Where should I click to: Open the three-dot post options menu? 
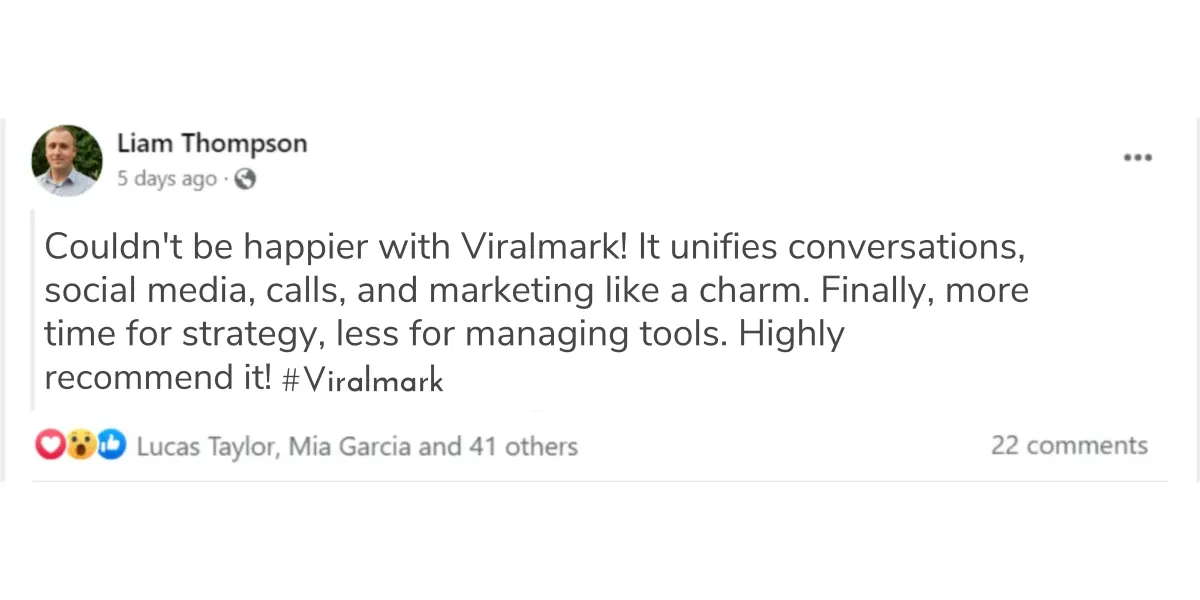tap(1138, 157)
